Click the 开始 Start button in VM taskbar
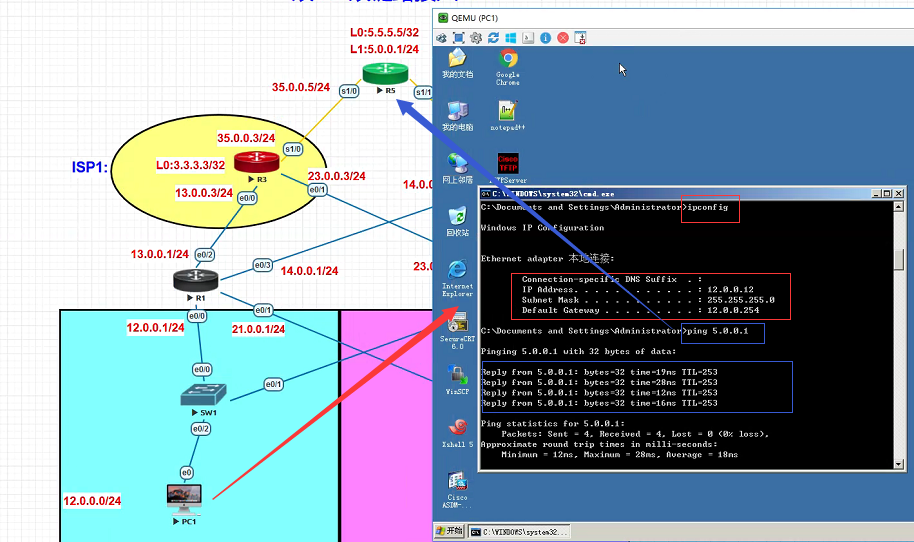The image size is (914, 542). tap(449, 531)
